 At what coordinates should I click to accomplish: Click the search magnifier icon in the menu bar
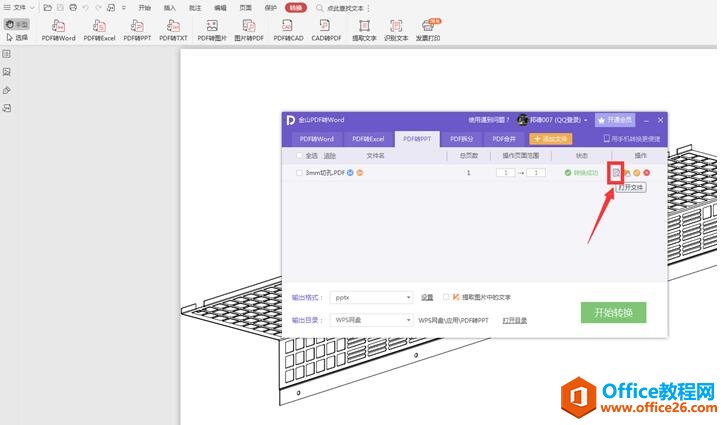click(x=320, y=8)
